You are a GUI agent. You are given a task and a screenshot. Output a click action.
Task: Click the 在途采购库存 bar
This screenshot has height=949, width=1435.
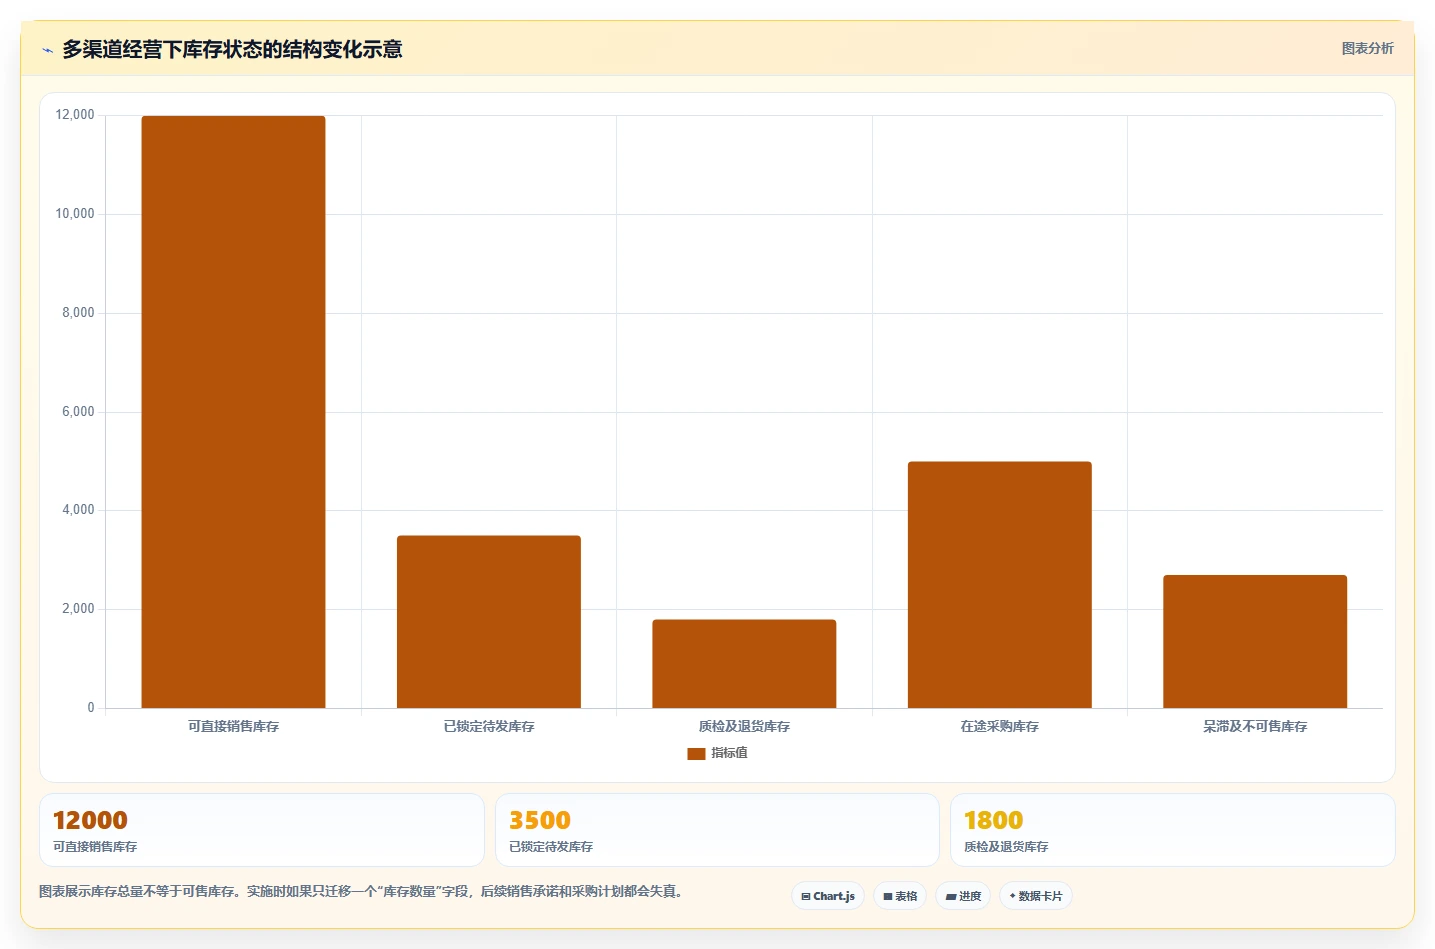coord(1000,585)
